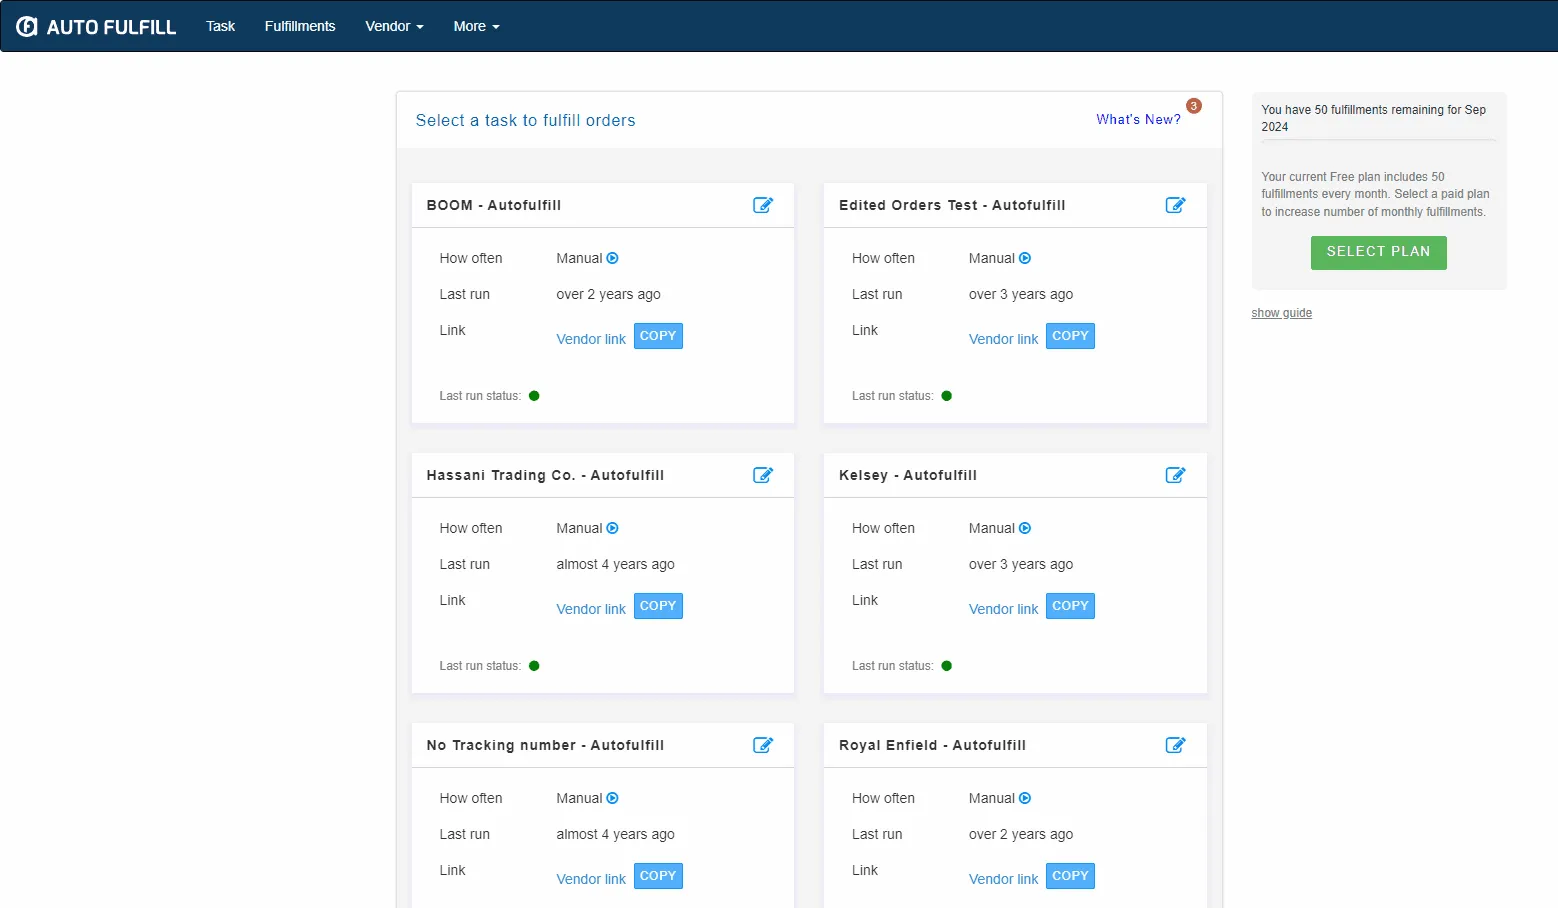Edit the Royal Enfield - Autofulfill task
This screenshot has height=908, width=1558.
[x=1175, y=745]
